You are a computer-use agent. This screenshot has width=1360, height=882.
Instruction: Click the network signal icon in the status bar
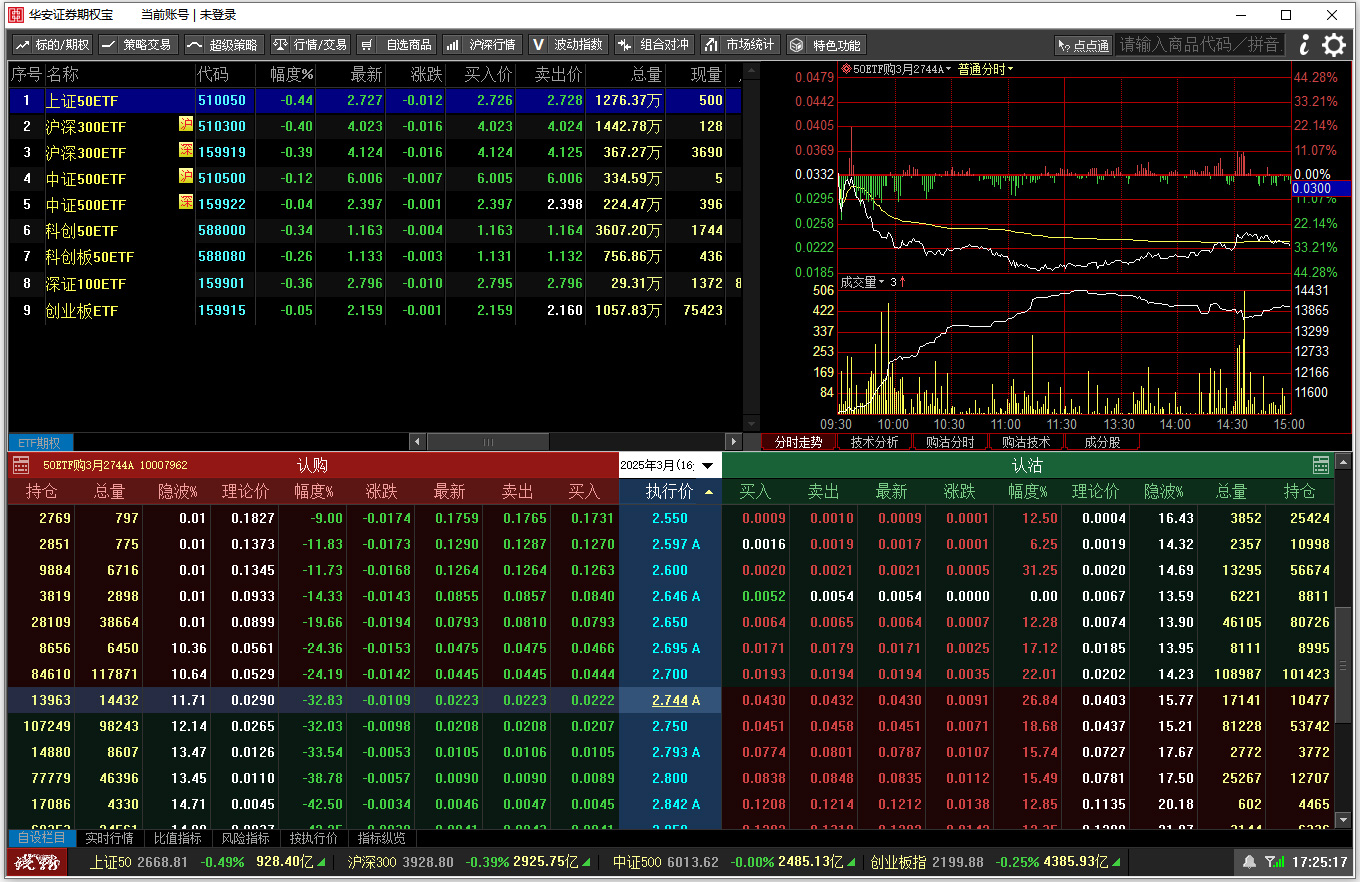tap(1273, 862)
